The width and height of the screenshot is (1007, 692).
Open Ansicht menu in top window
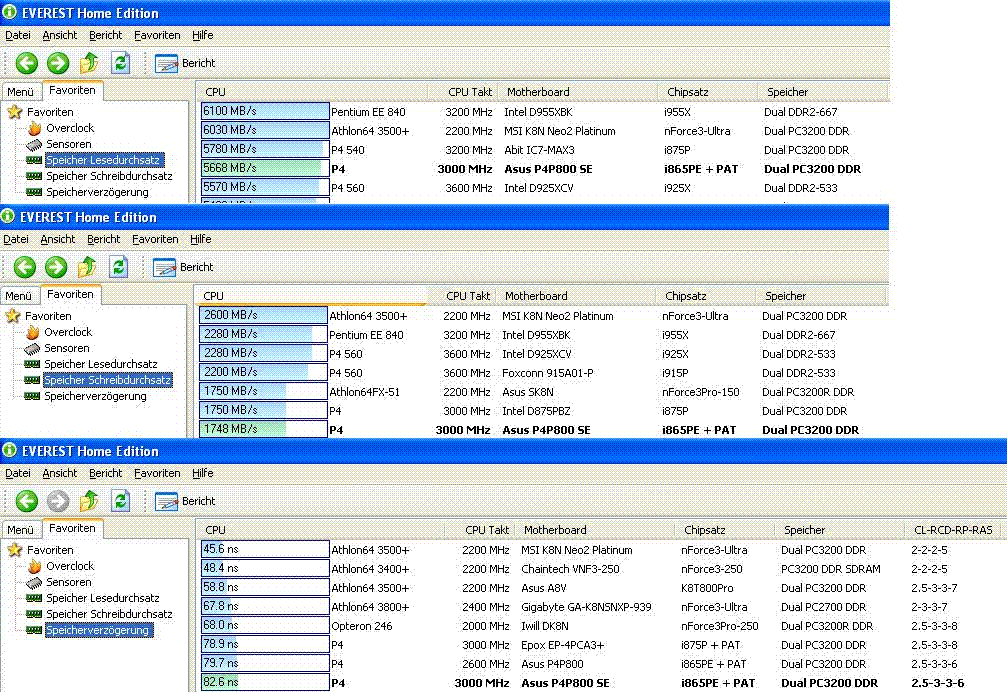click(x=60, y=35)
